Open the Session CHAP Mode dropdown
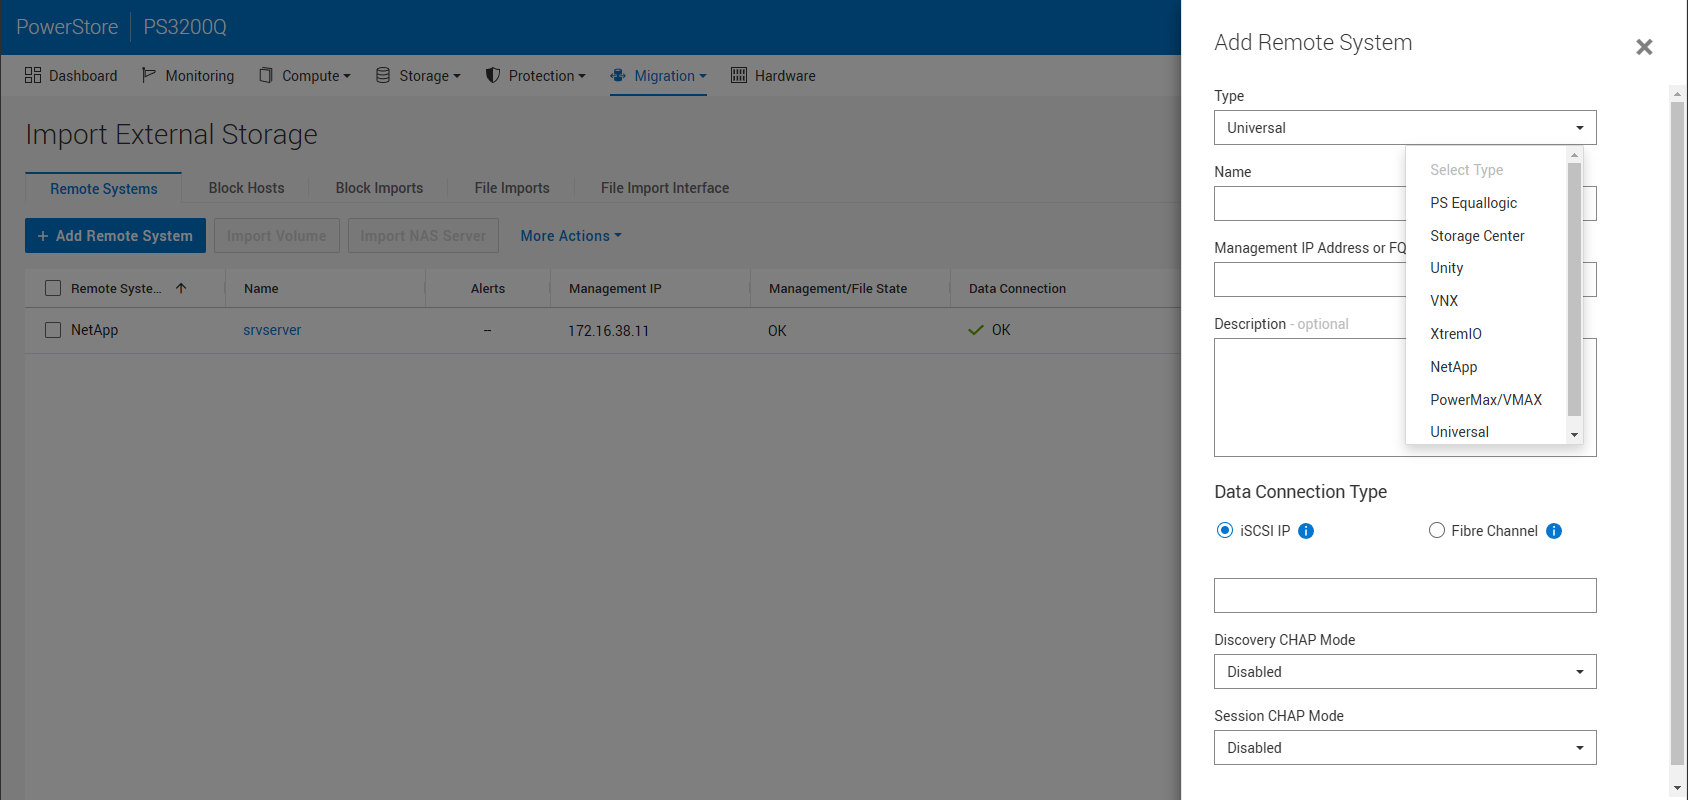Screen dimensions: 1688x800 pyautogui.click(x=1405, y=748)
